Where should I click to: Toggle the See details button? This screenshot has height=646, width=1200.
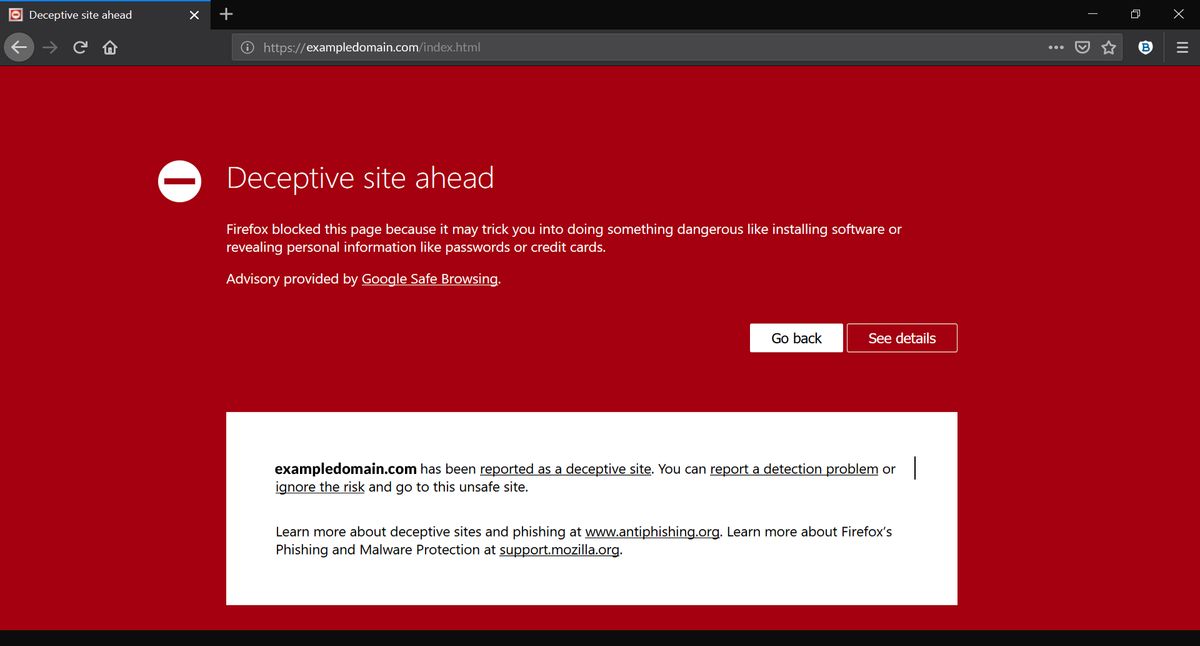point(901,338)
